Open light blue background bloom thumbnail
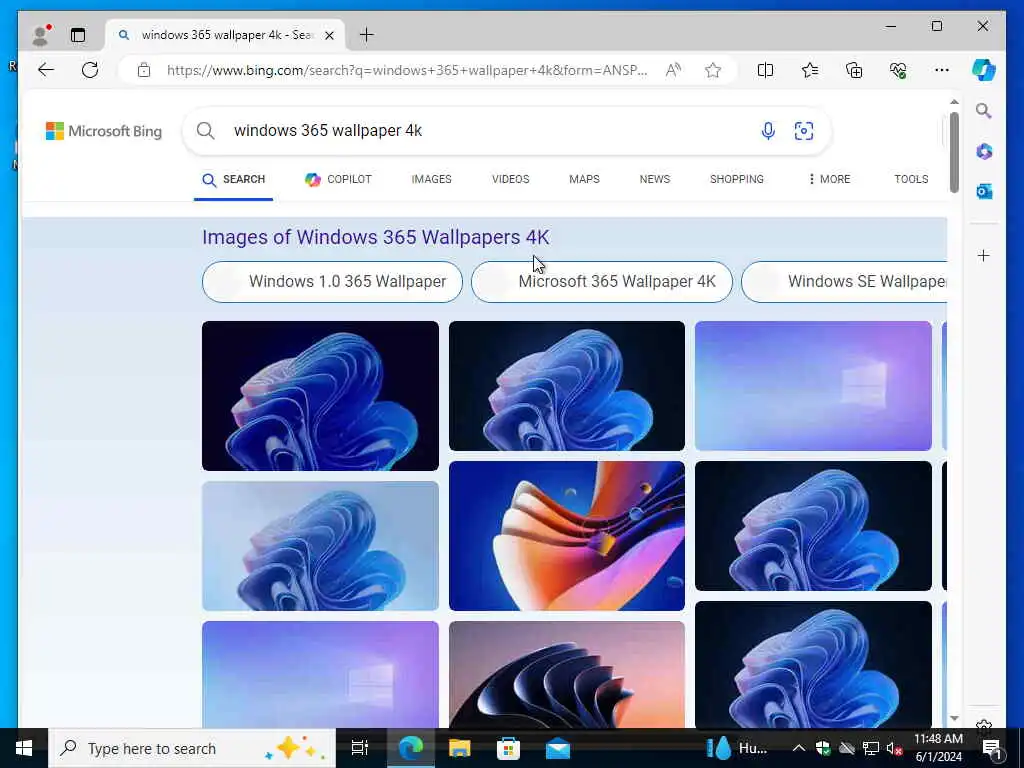The height and width of the screenshot is (768, 1024). click(320, 546)
